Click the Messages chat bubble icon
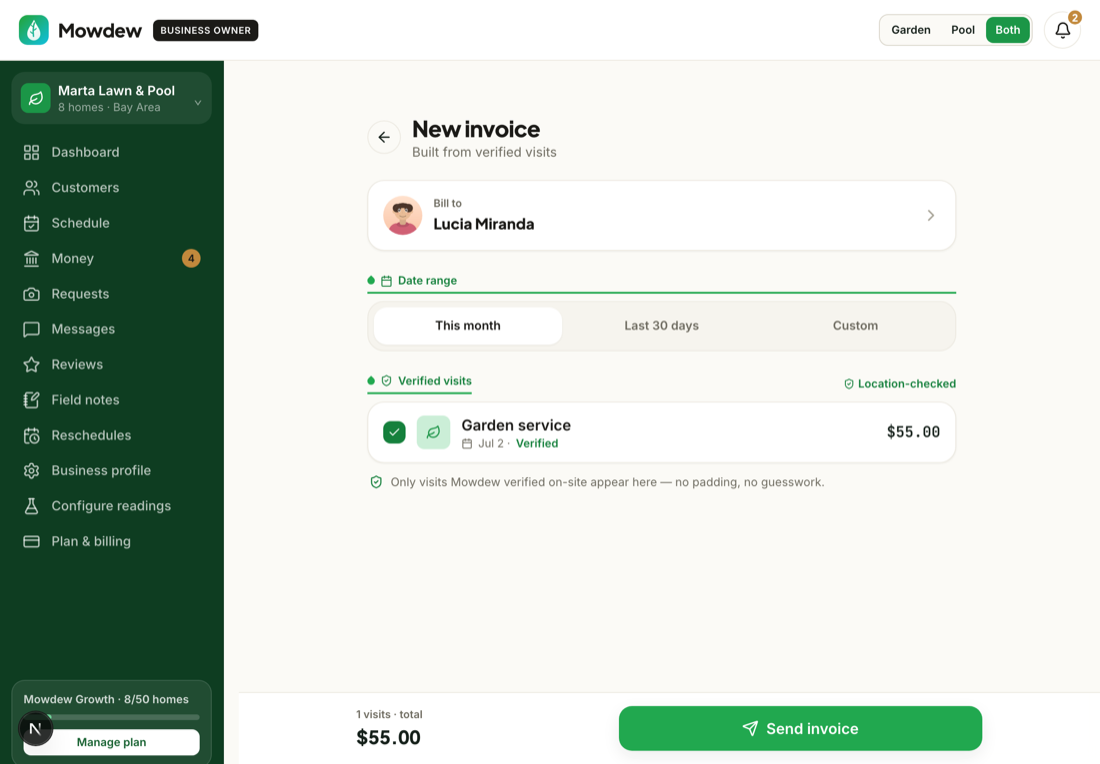 pyautogui.click(x=32, y=329)
